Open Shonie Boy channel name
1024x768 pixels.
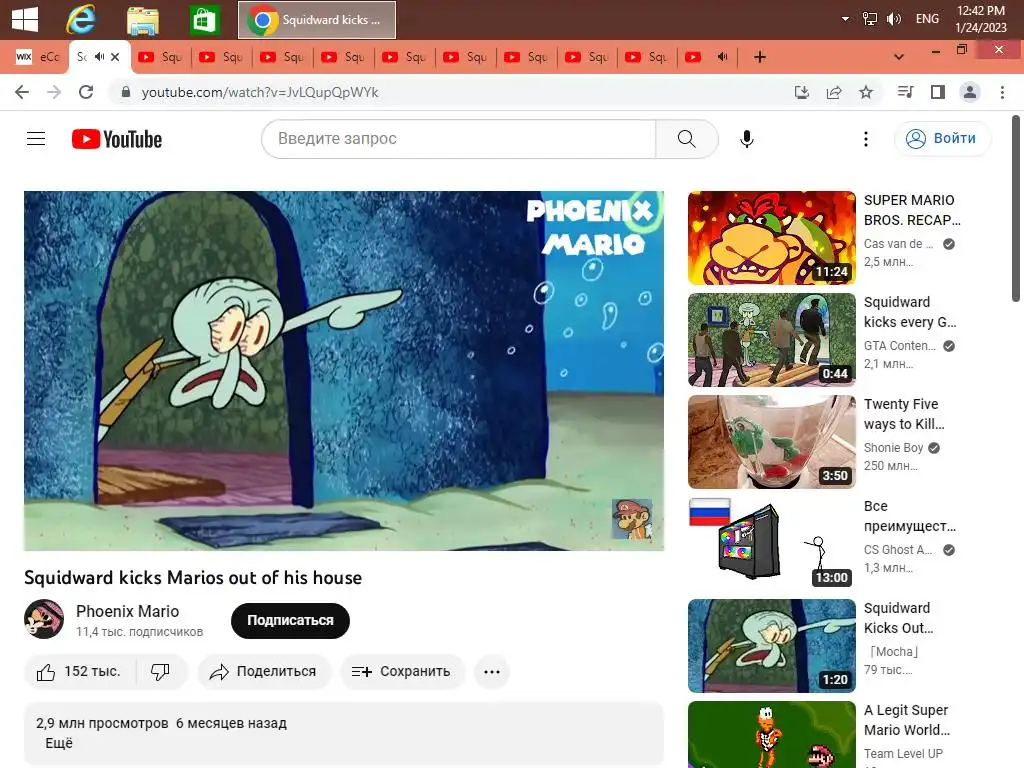(893, 447)
